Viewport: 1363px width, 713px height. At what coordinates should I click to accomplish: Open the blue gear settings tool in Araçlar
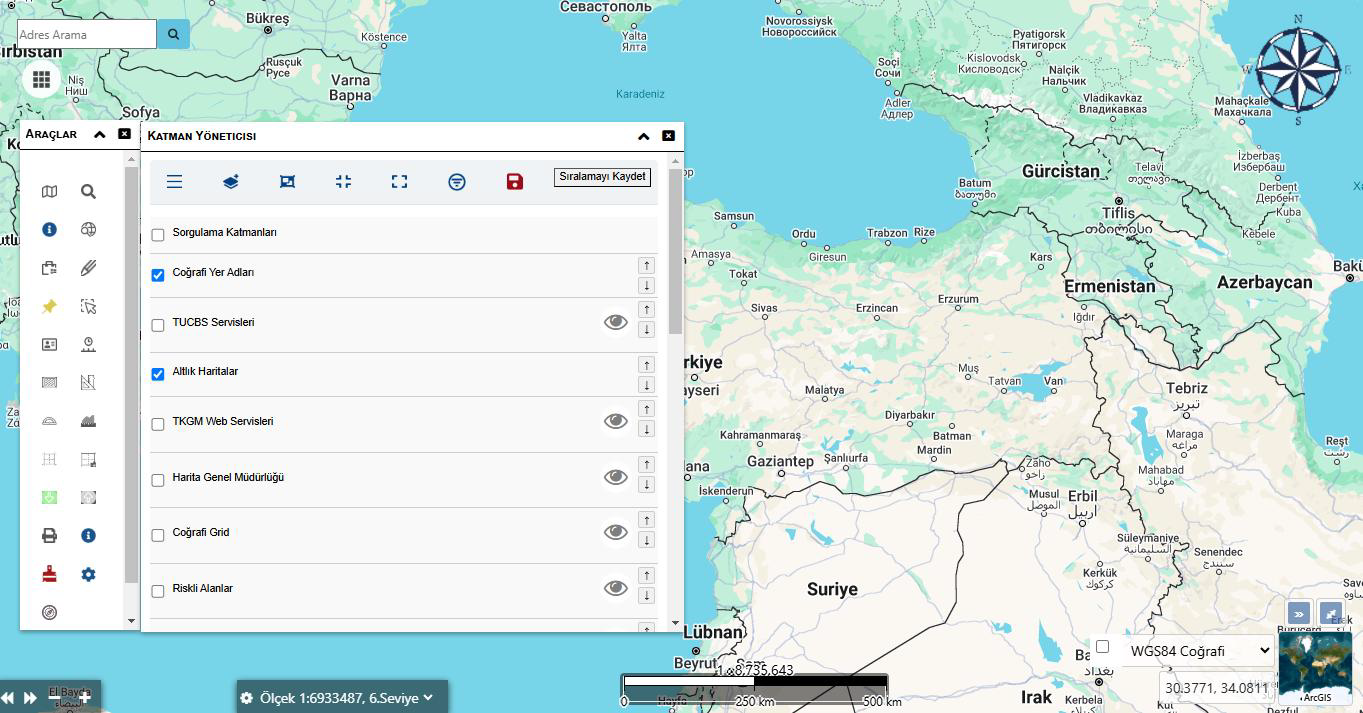coord(88,574)
